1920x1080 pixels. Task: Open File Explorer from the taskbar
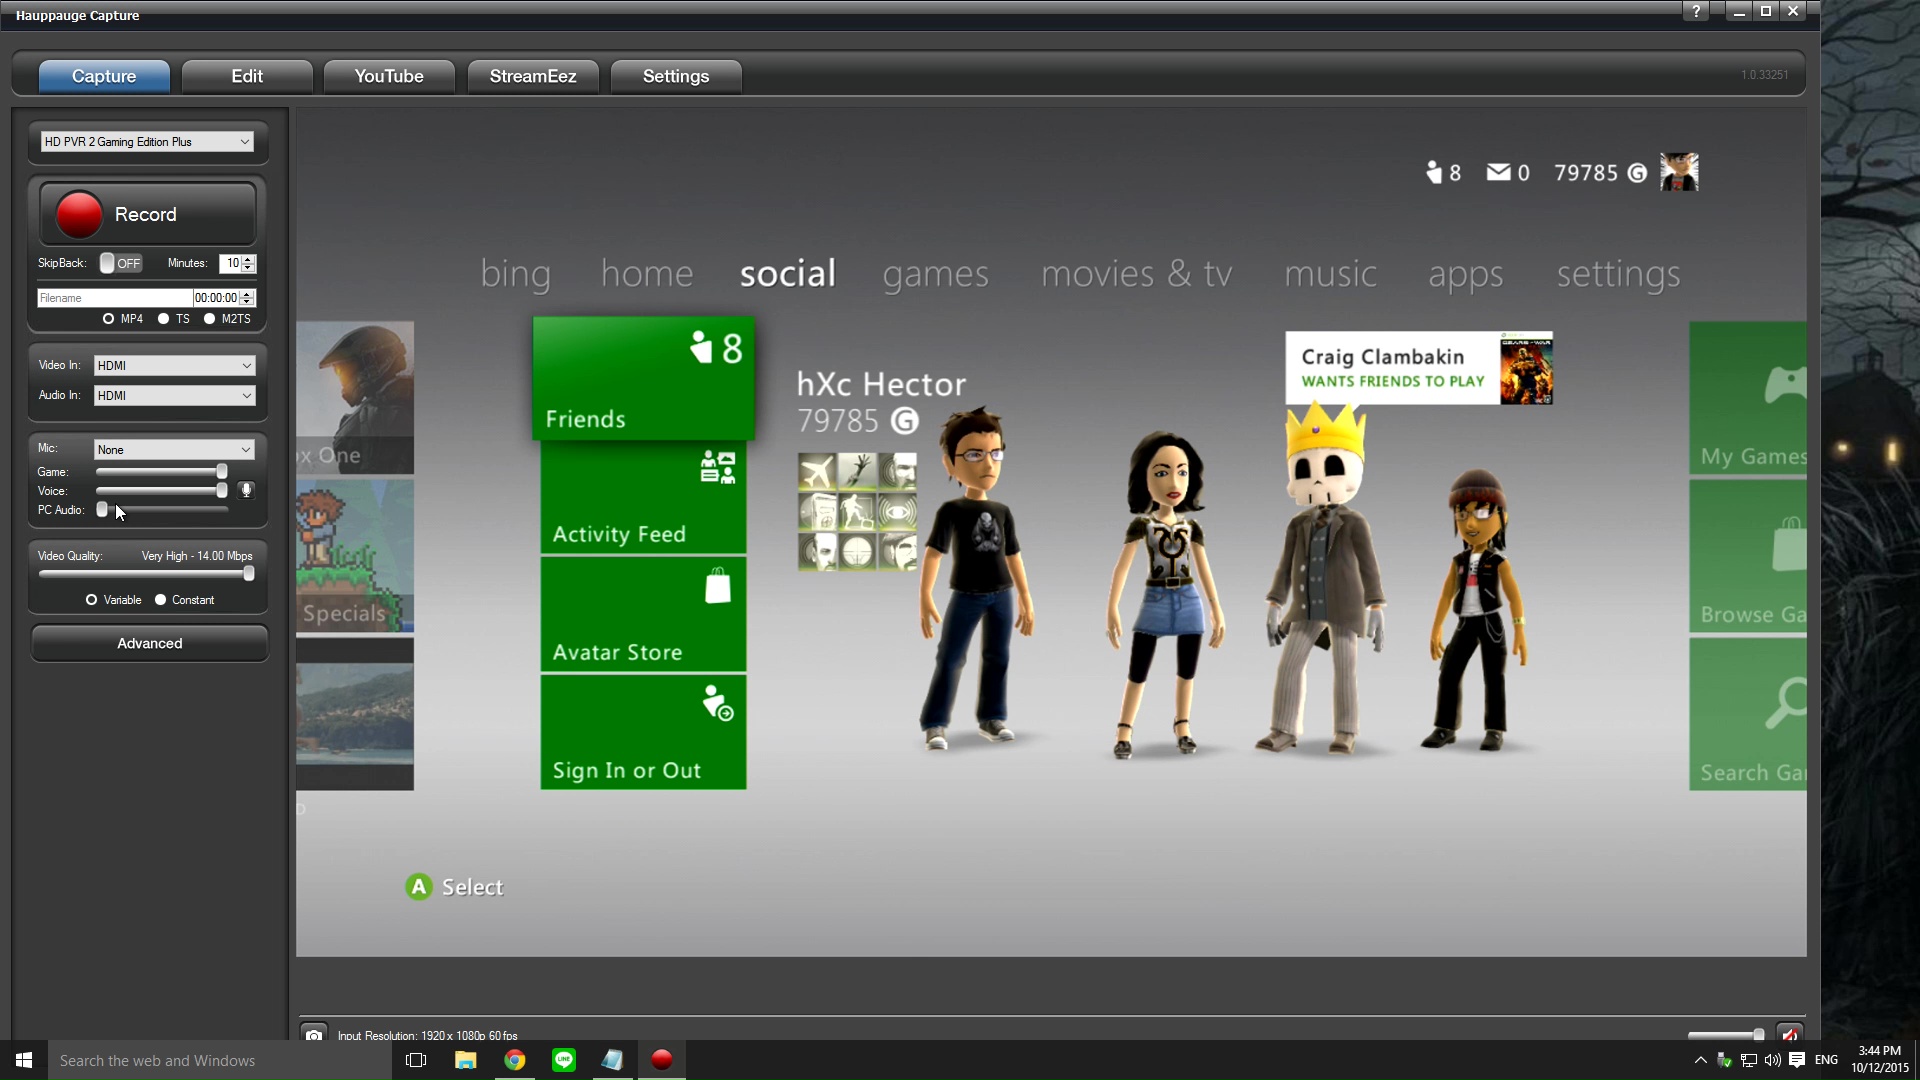[x=466, y=1060]
